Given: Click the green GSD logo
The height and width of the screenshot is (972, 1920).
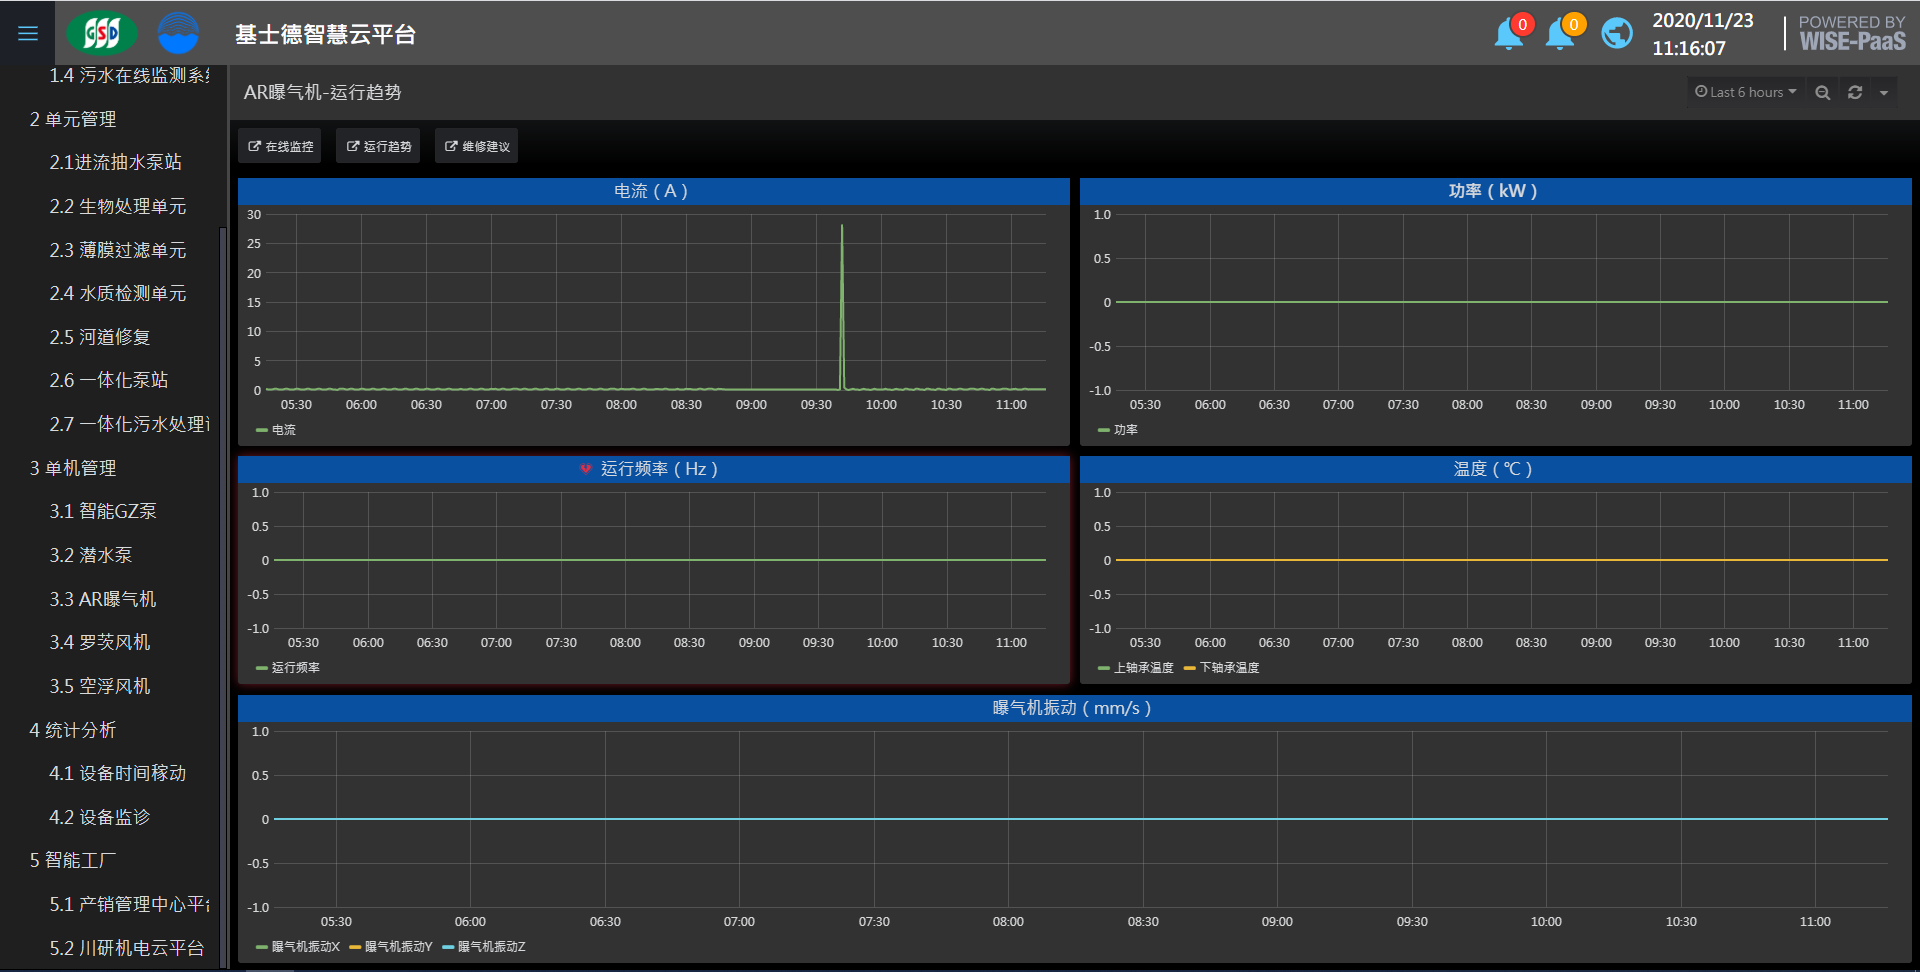Looking at the screenshot, I should pos(101,34).
